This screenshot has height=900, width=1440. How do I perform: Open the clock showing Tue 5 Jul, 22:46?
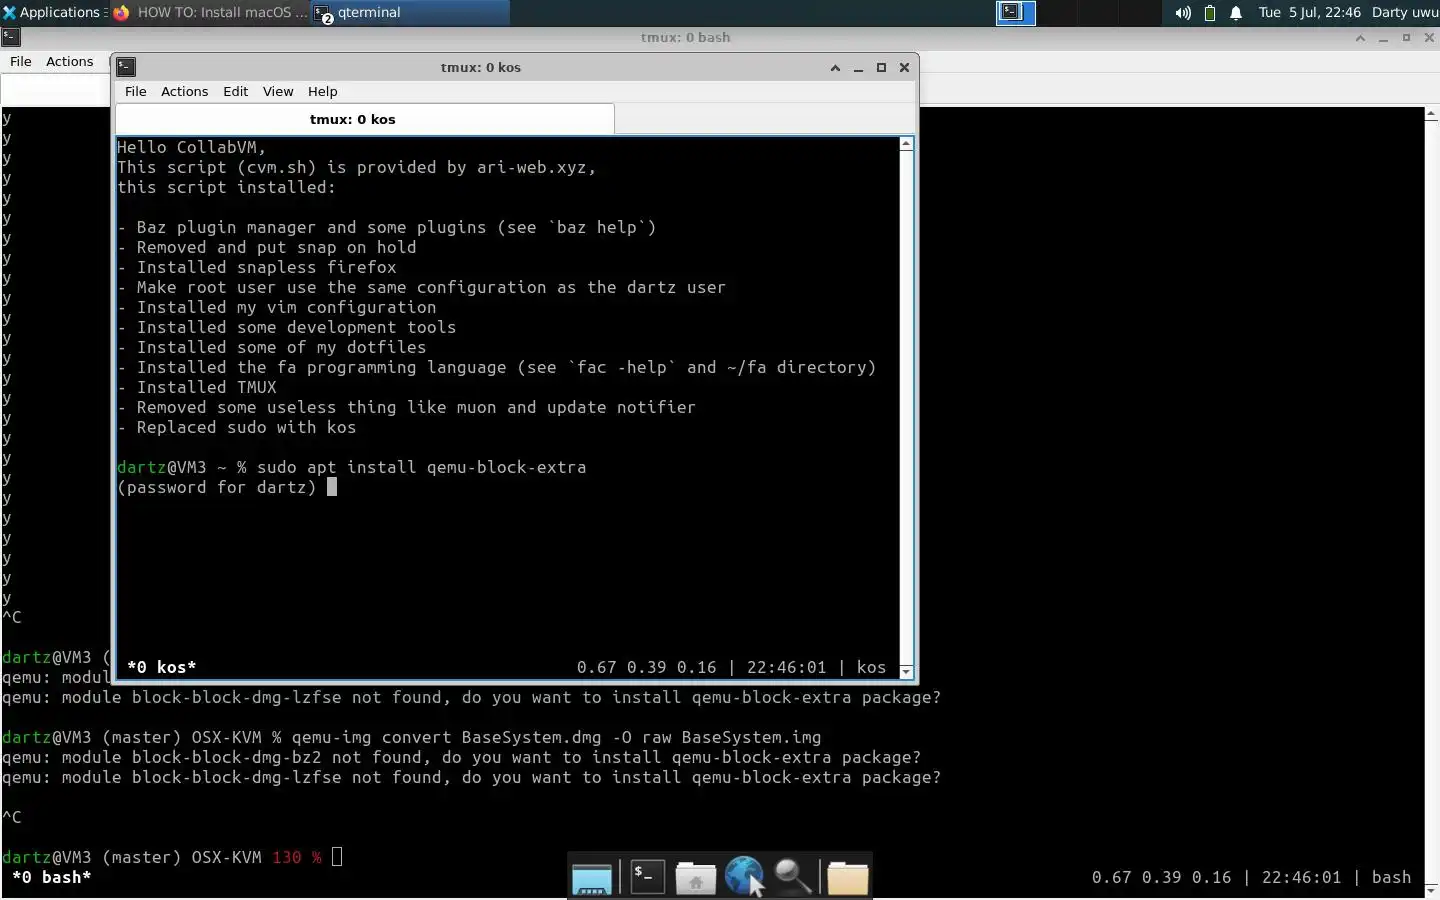tap(1309, 12)
